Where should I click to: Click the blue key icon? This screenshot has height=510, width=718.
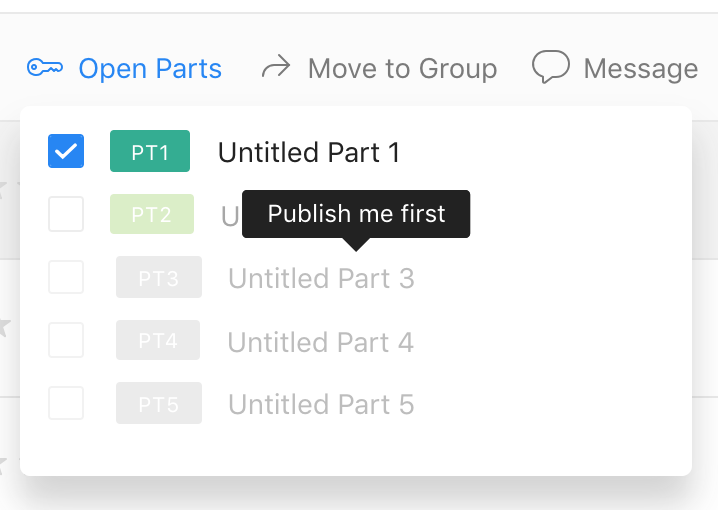(x=45, y=68)
